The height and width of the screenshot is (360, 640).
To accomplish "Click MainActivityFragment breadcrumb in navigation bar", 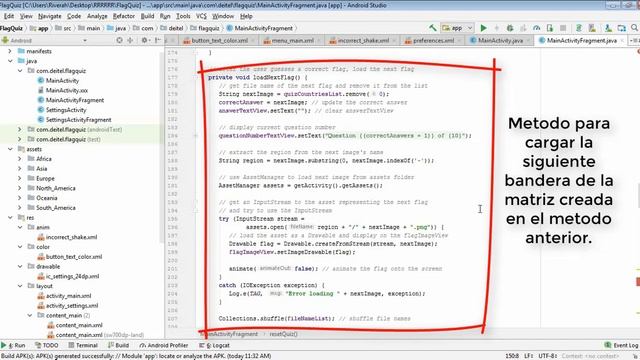I will click(x=260, y=28).
